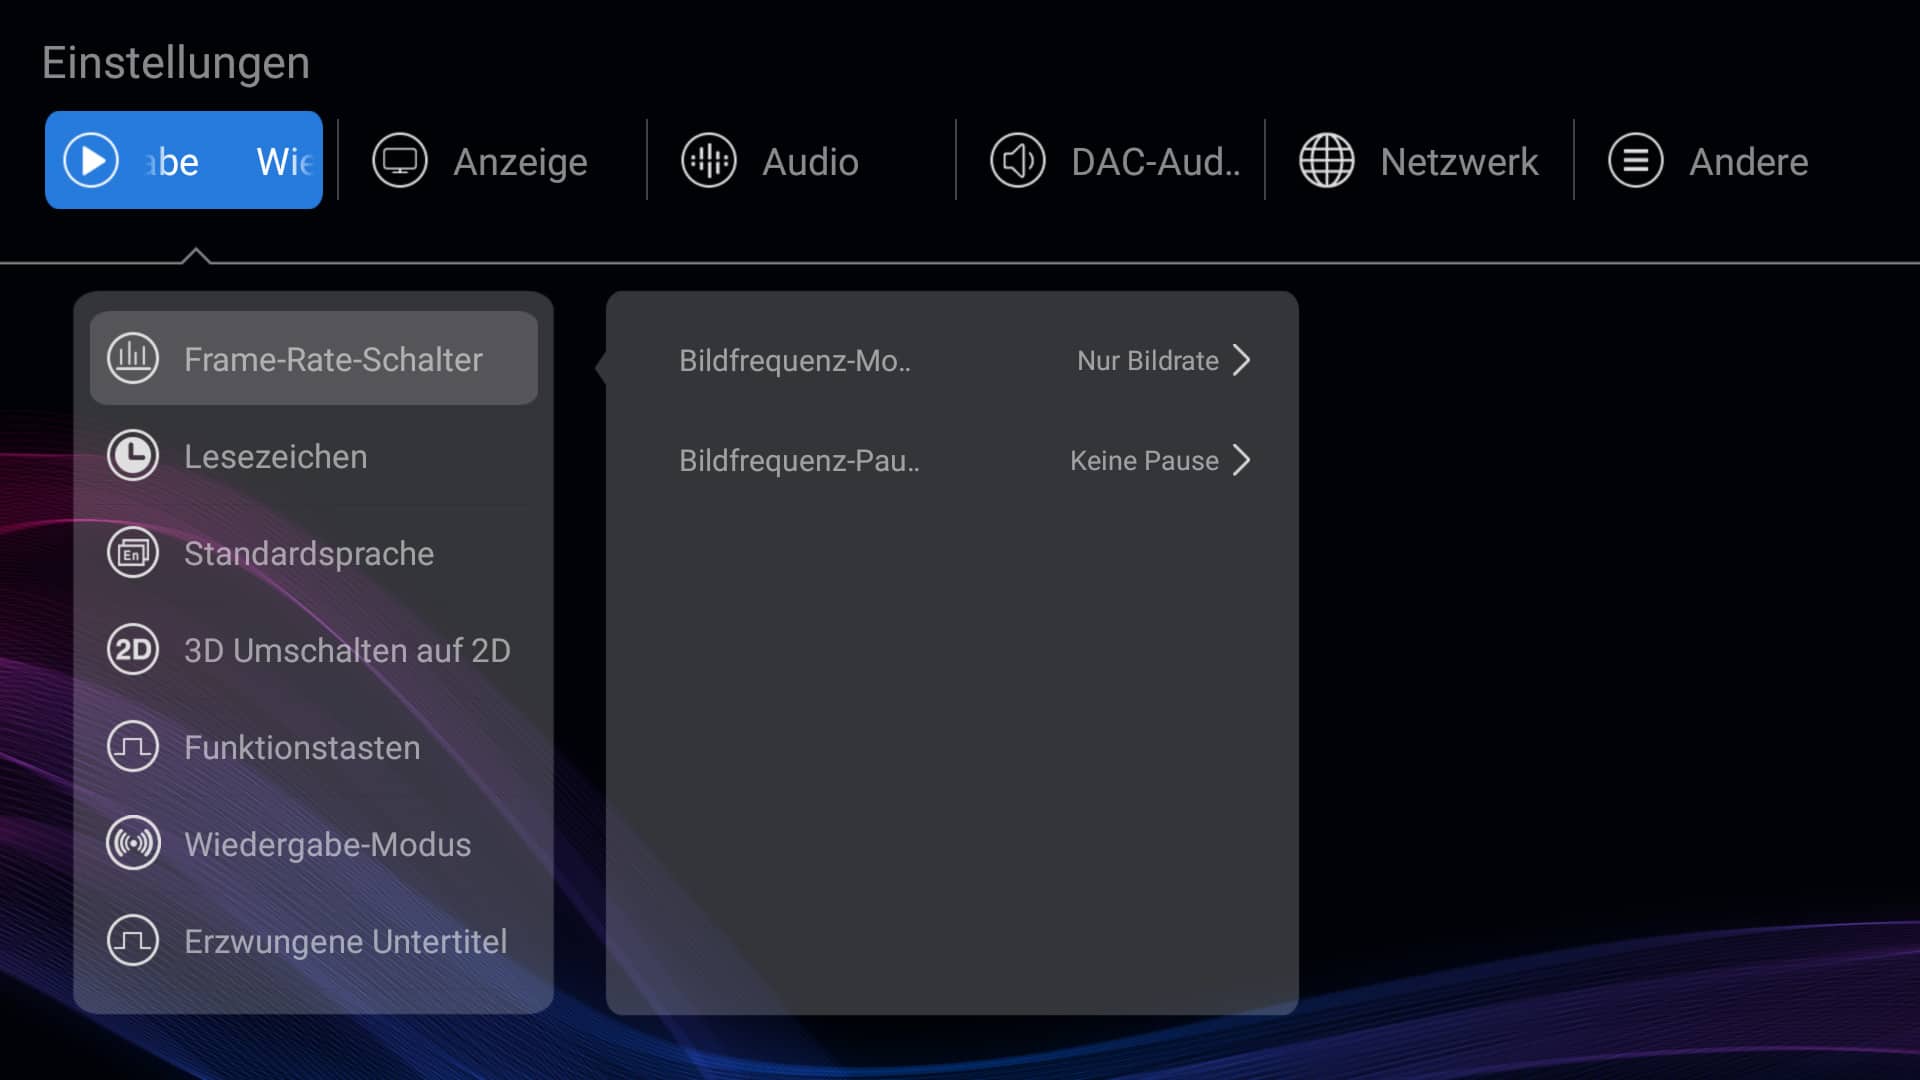Open the Frame-Rate-Schalter entry
The image size is (1920, 1080).
[333, 359]
